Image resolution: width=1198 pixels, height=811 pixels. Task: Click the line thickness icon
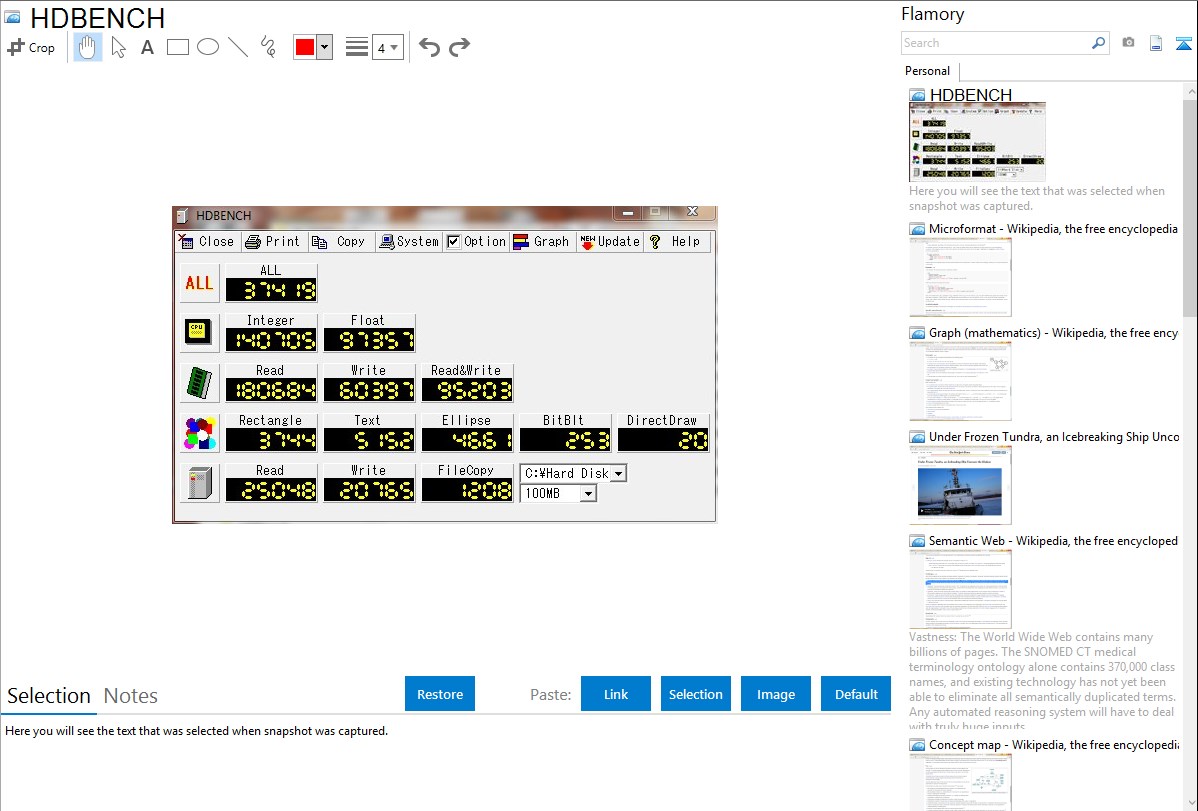(356, 47)
